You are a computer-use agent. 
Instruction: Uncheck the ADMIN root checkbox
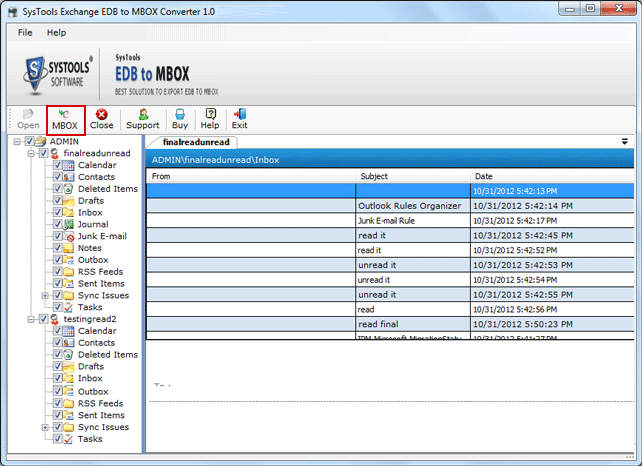[29, 141]
